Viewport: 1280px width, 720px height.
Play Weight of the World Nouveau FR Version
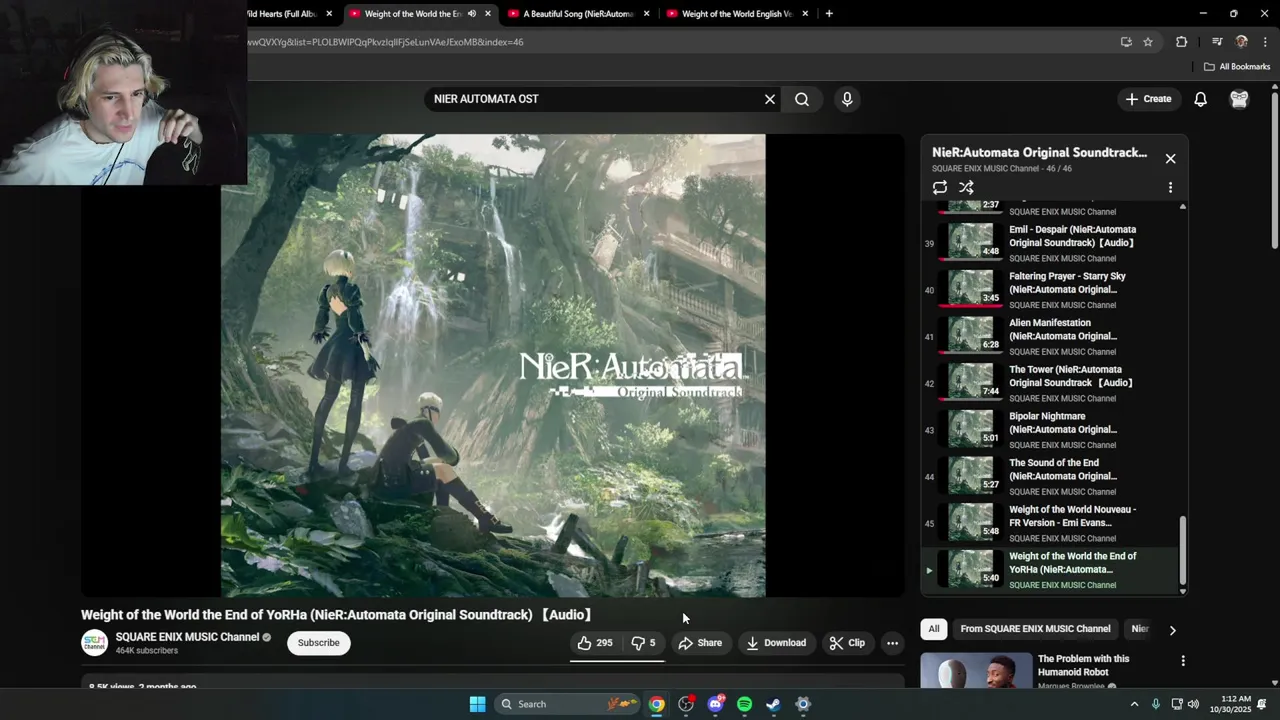1050,523
